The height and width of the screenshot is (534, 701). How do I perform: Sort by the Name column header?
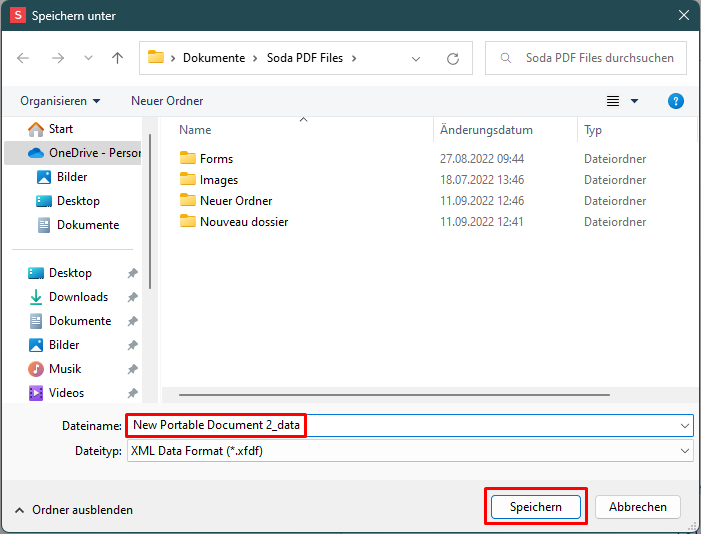(x=195, y=130)
